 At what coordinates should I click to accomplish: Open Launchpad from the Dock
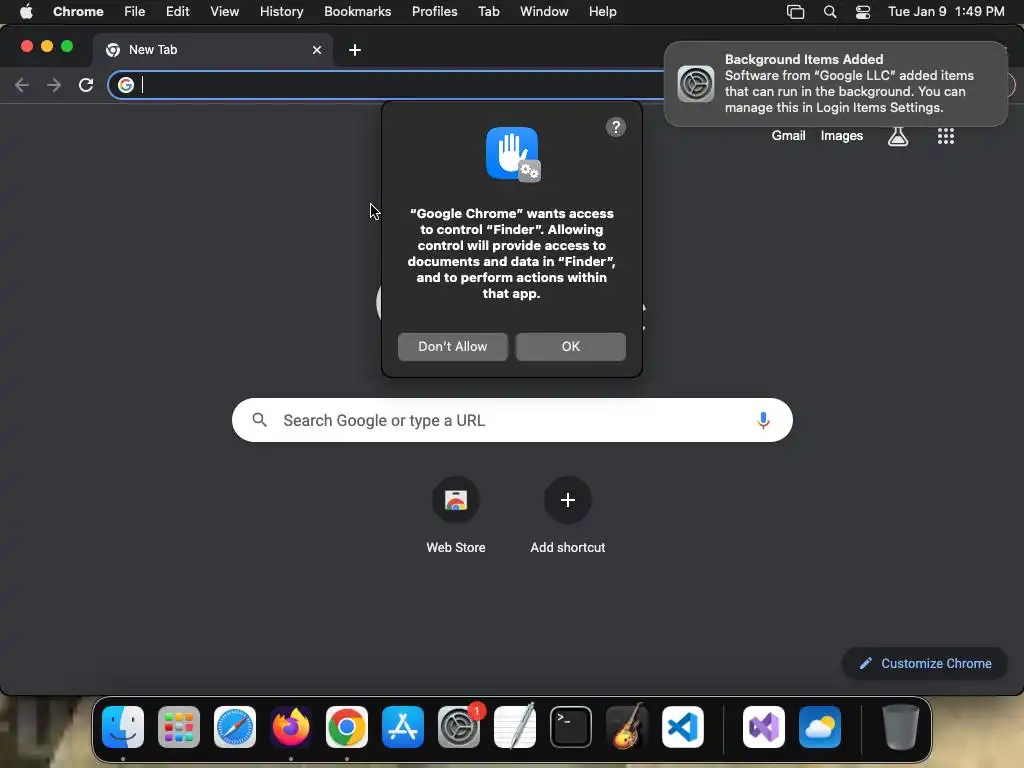(179, 727)
